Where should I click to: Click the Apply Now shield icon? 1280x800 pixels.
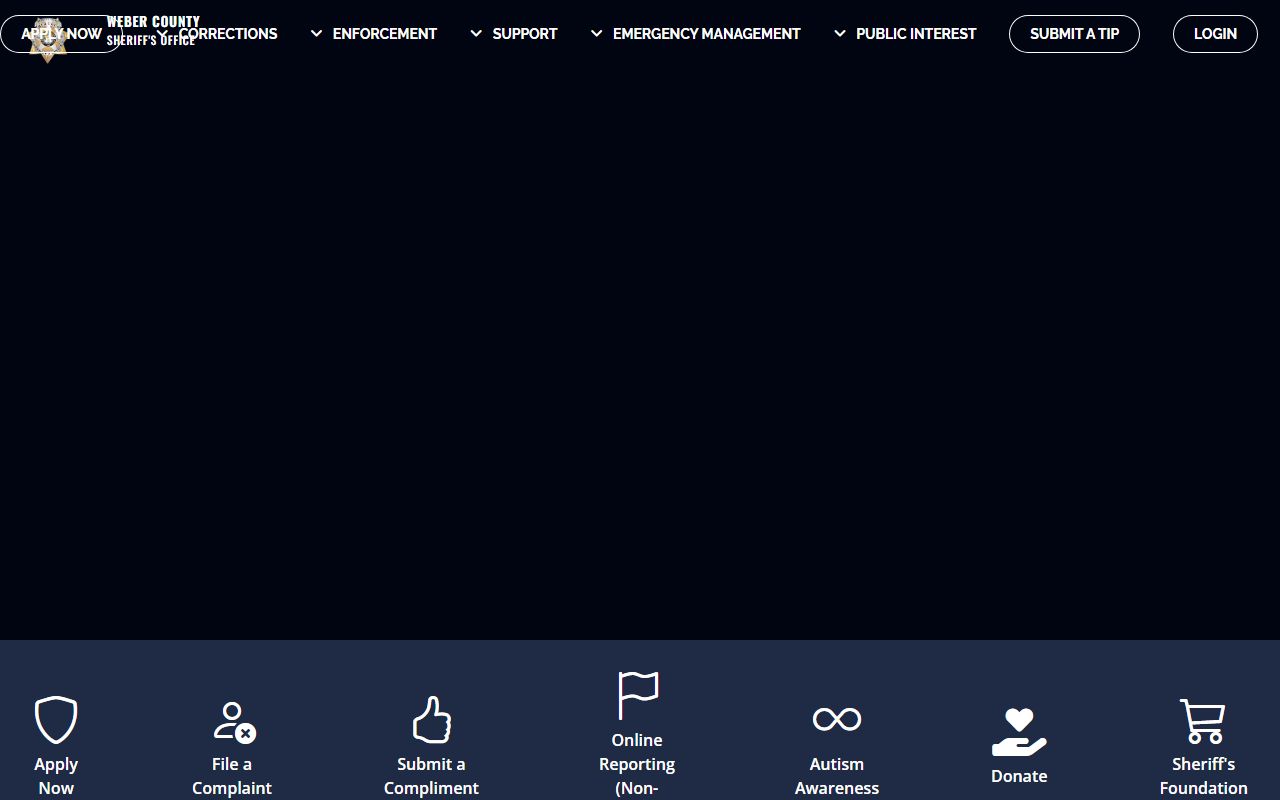tap(56, 720)
